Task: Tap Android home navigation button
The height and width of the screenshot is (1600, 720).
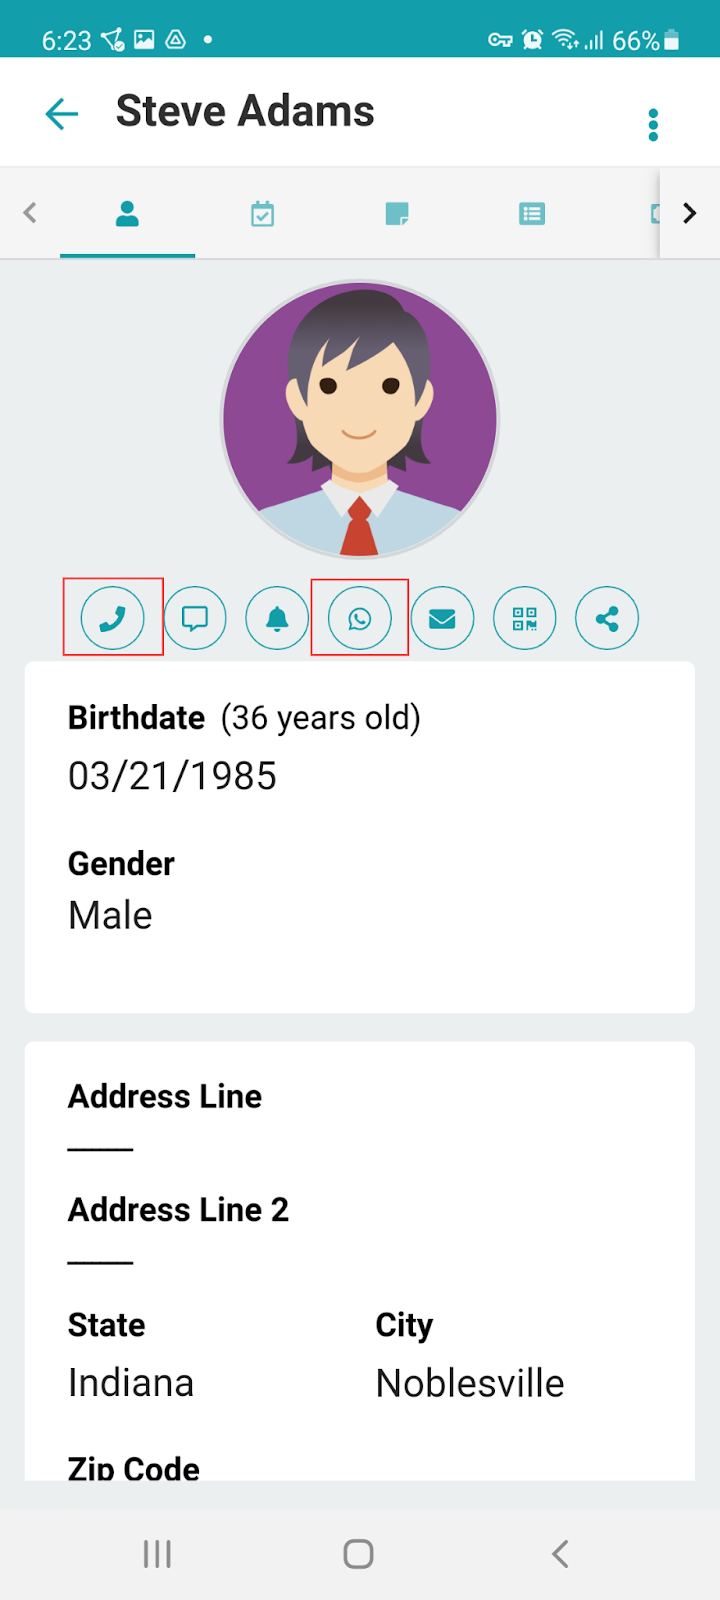Action: click(359, 1554)
